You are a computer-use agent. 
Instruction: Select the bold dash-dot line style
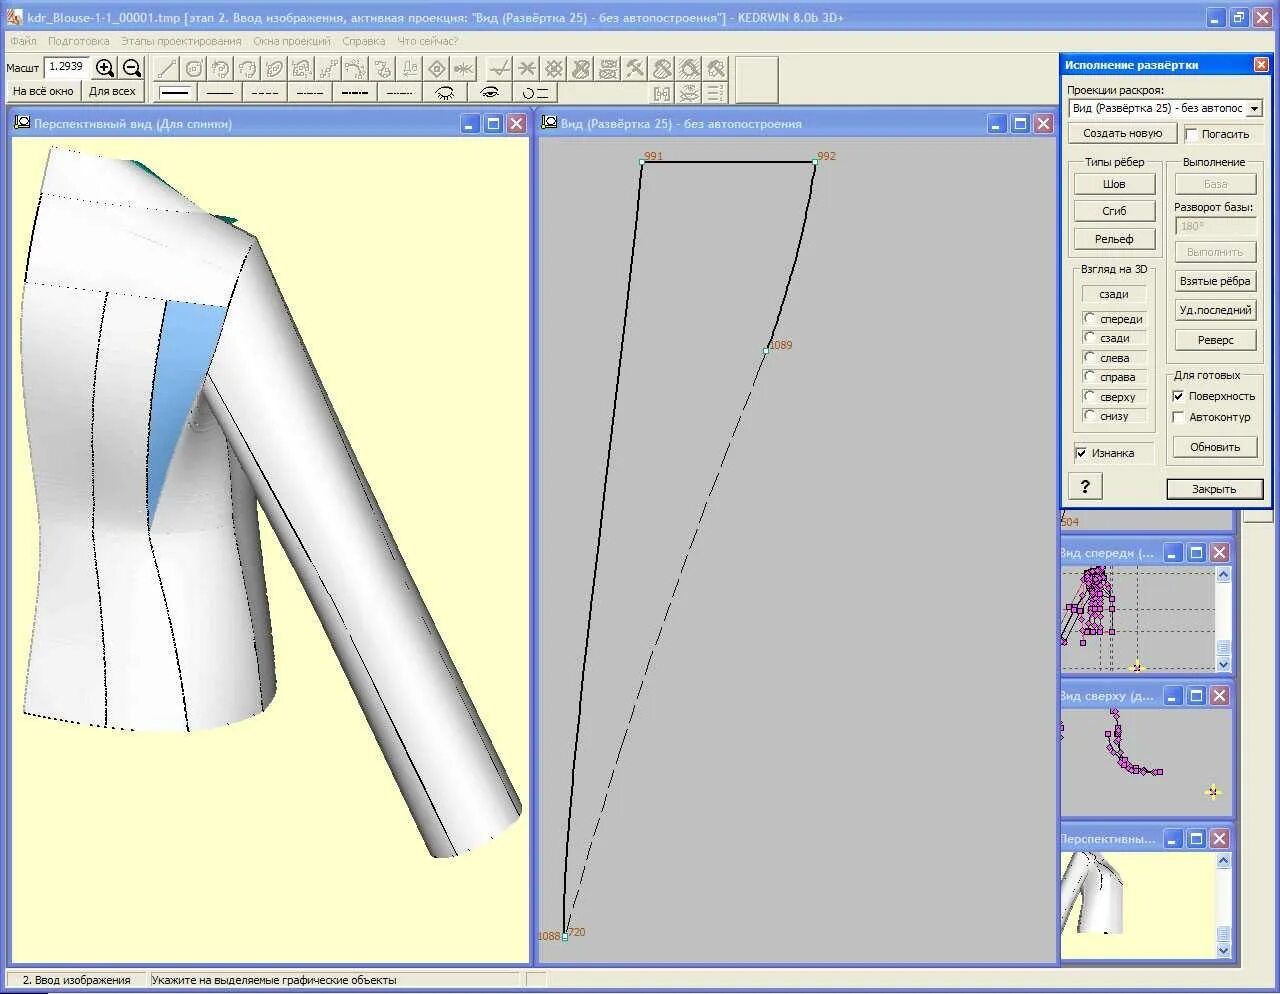coord(355,92)
